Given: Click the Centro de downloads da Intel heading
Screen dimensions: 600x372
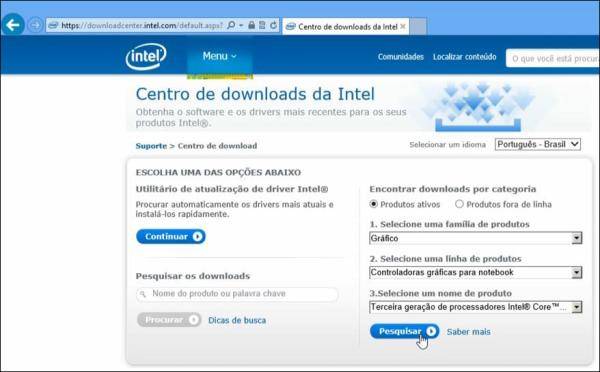Looking at the screenshot, I should click(x=255, y=94).
